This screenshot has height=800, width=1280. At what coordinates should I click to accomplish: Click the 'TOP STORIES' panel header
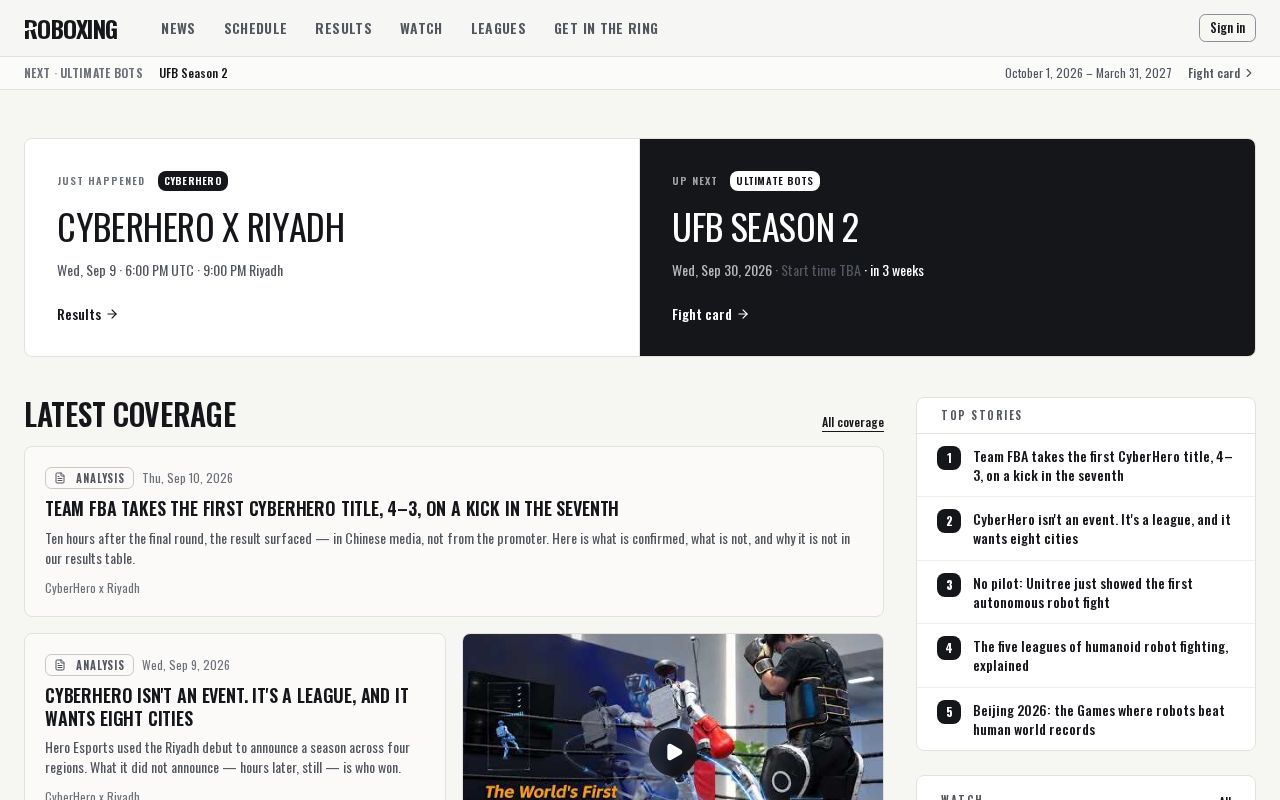[982, 415]
